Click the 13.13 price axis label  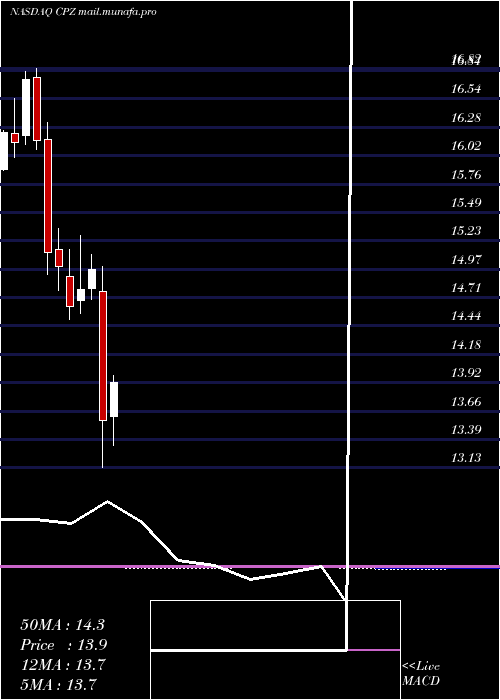tap(466, 458)
